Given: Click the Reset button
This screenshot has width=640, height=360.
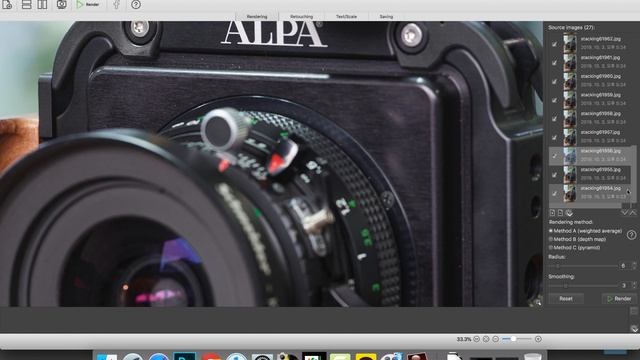Looking at the screenshot, I should coord(566,299).
